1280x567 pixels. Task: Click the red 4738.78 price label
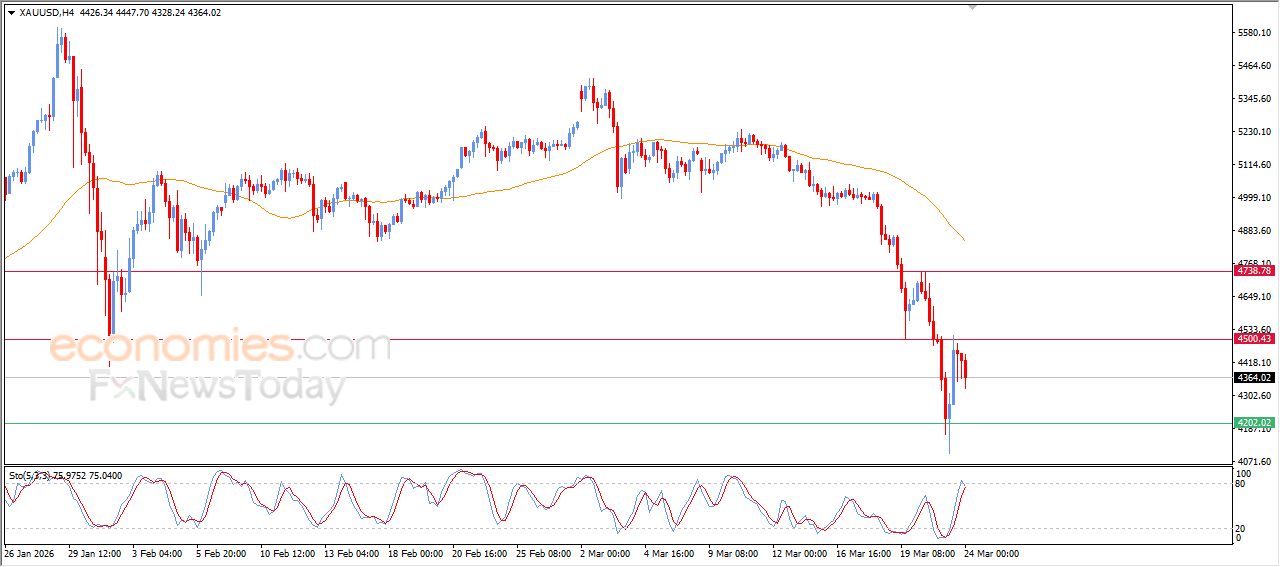coord(1254,271)
